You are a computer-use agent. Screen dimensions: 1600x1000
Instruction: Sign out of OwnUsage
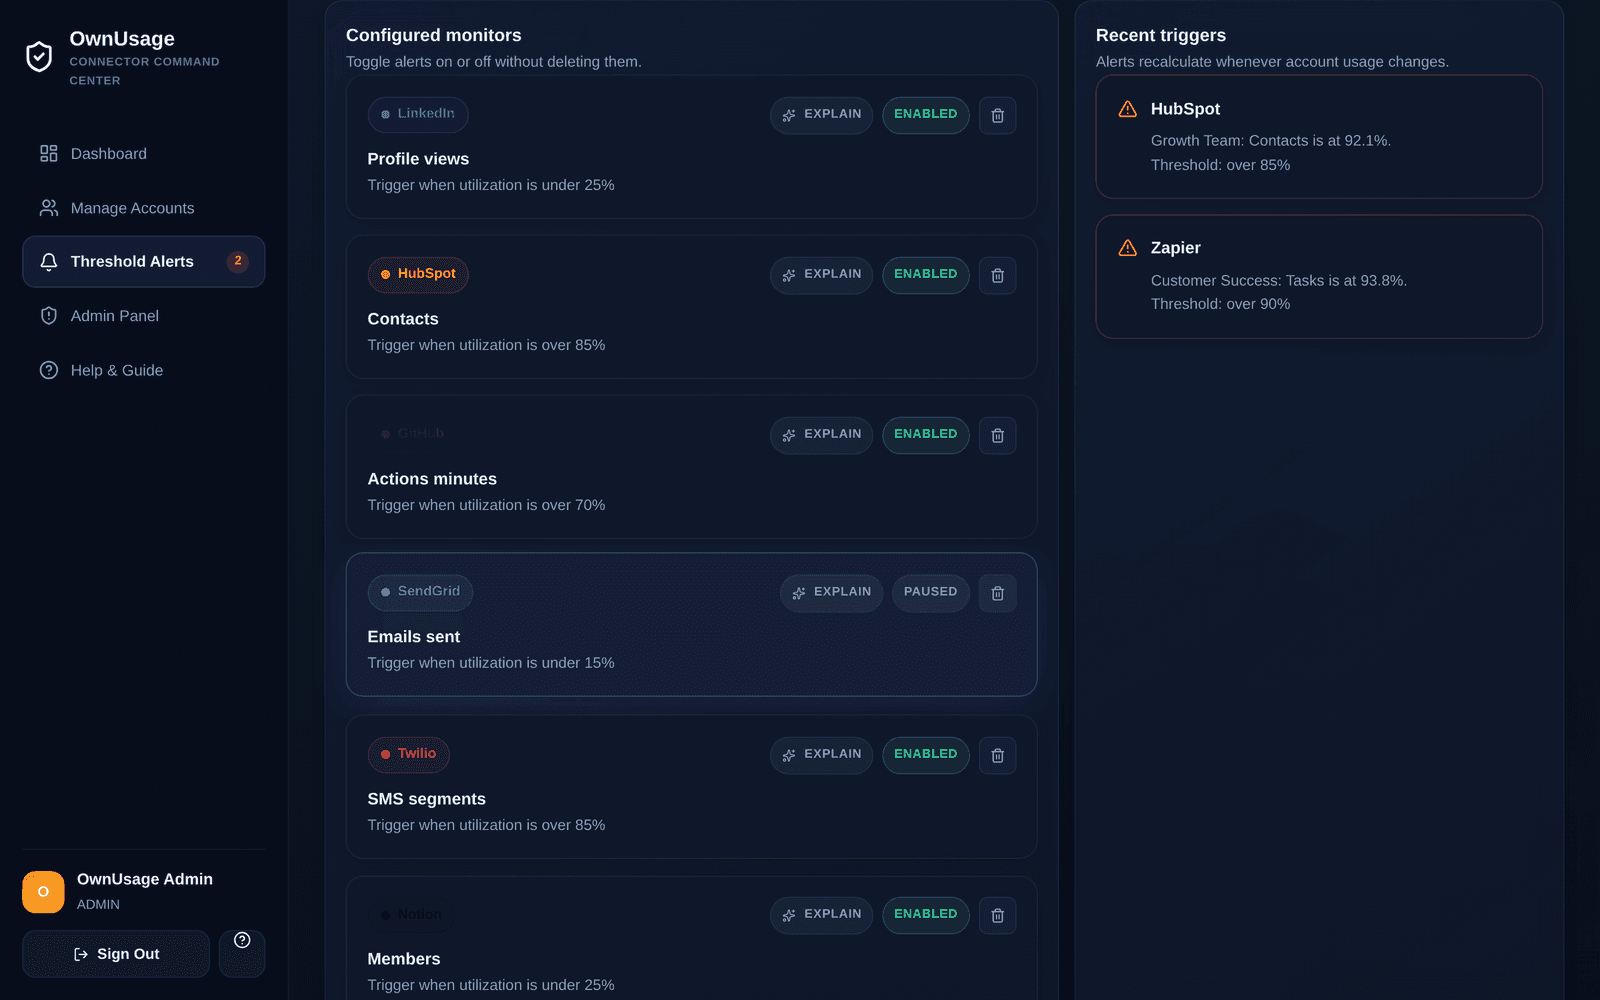pyautogui.click(x=116, y=954)
